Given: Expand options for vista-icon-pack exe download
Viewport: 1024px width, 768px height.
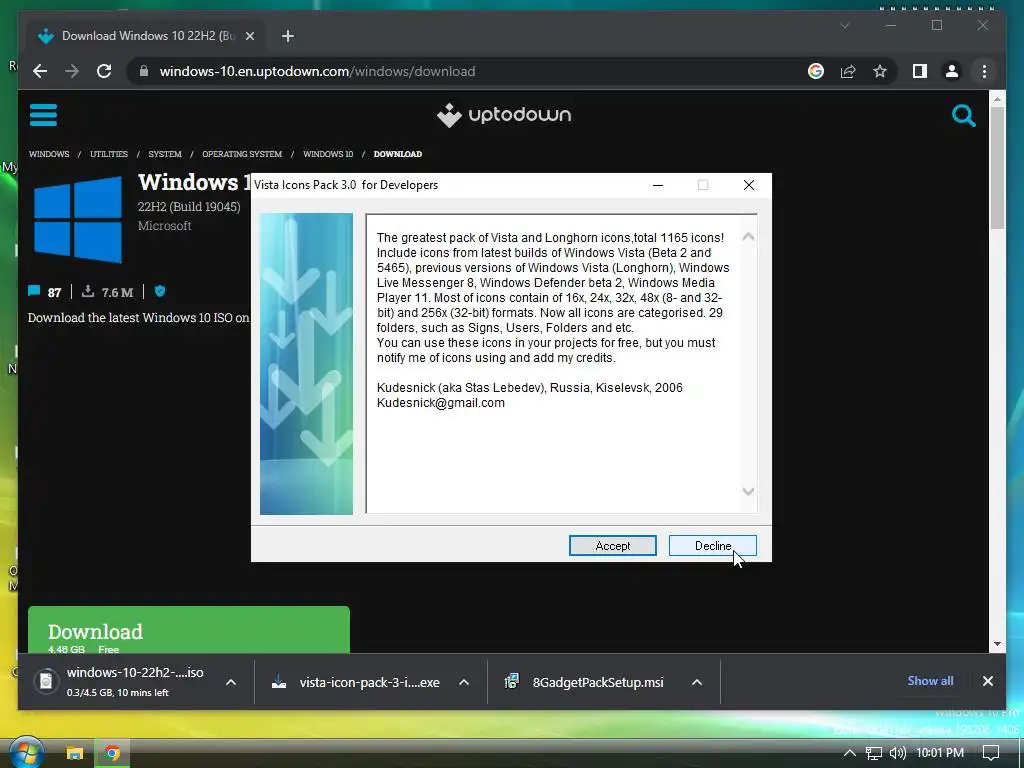Looking at the screenshot, I should [464, 682].
